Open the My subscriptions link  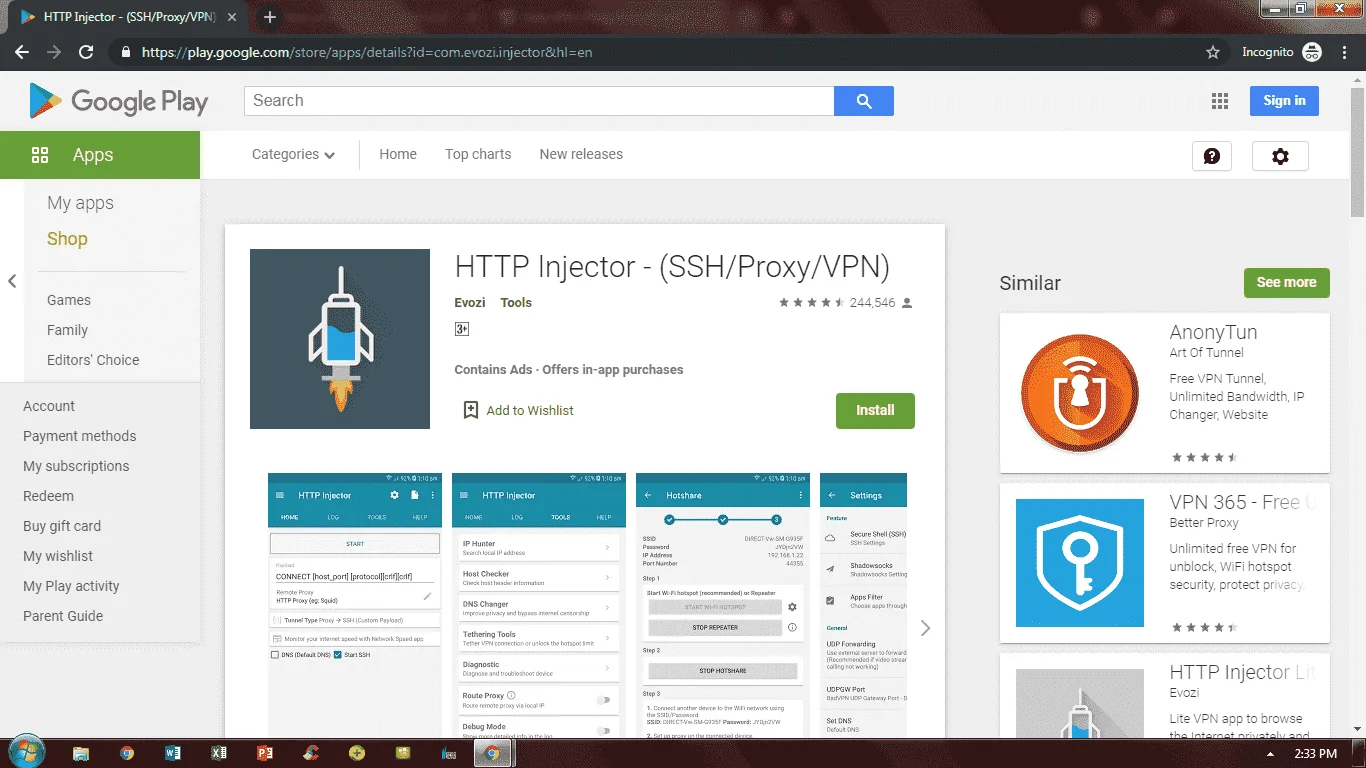[76, 466]
